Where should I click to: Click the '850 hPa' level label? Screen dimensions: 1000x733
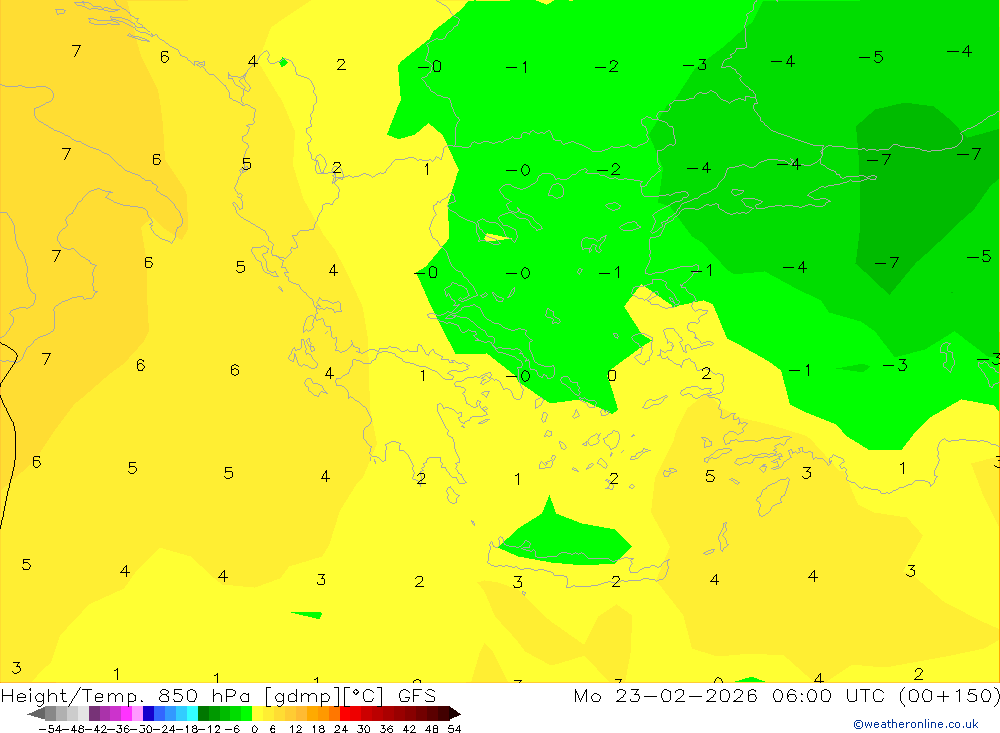[205, 695]
